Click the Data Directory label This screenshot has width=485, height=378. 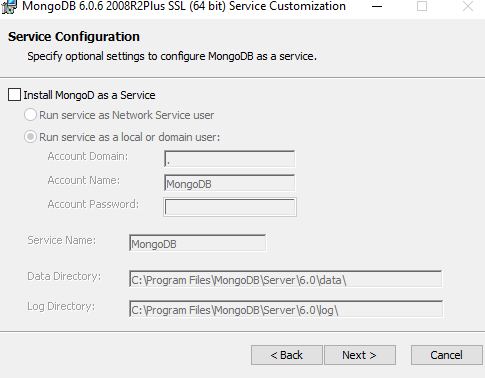[x=64, y=276]
